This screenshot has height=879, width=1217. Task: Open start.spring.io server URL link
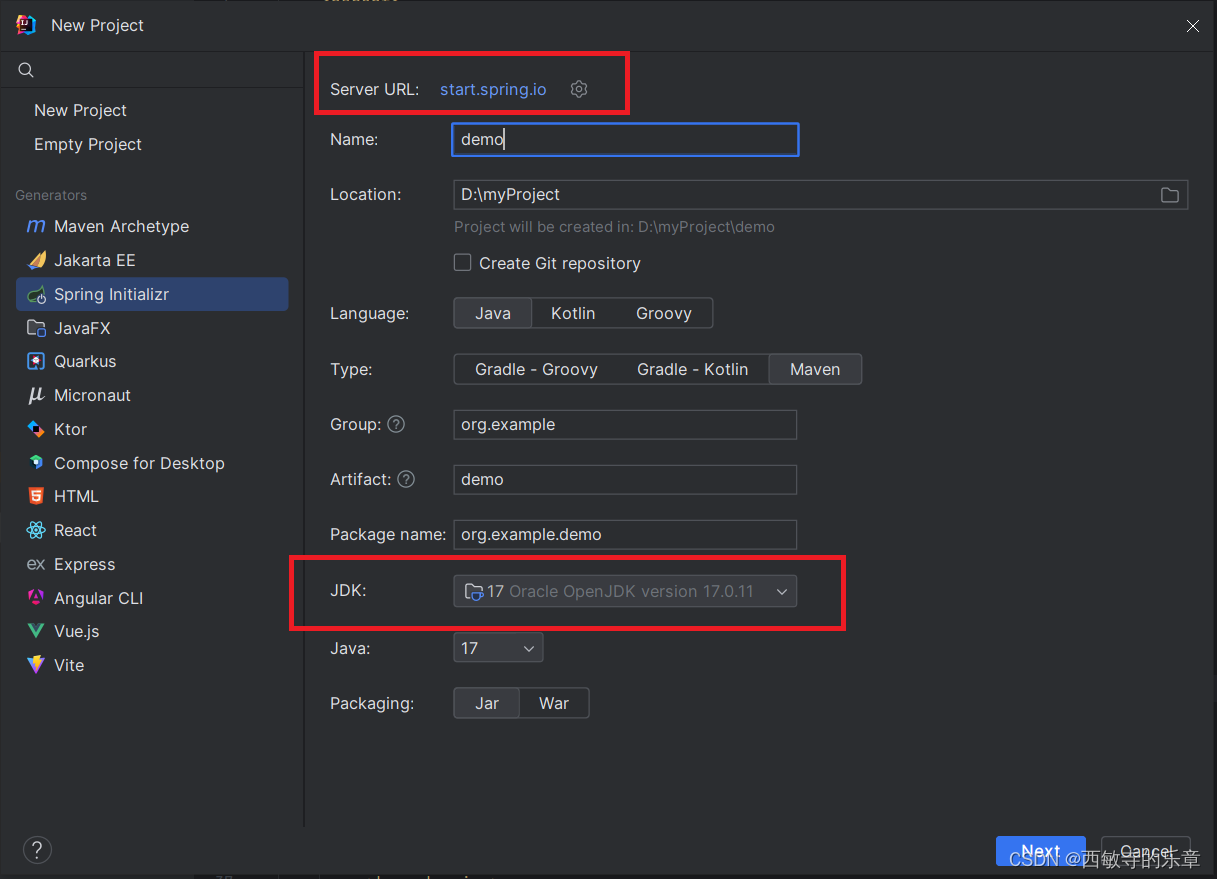(493, 89)
